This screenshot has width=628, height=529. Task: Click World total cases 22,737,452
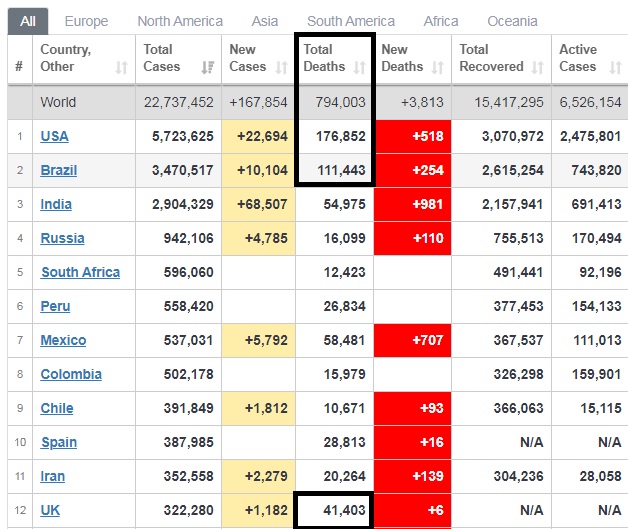tap(179, 103)
